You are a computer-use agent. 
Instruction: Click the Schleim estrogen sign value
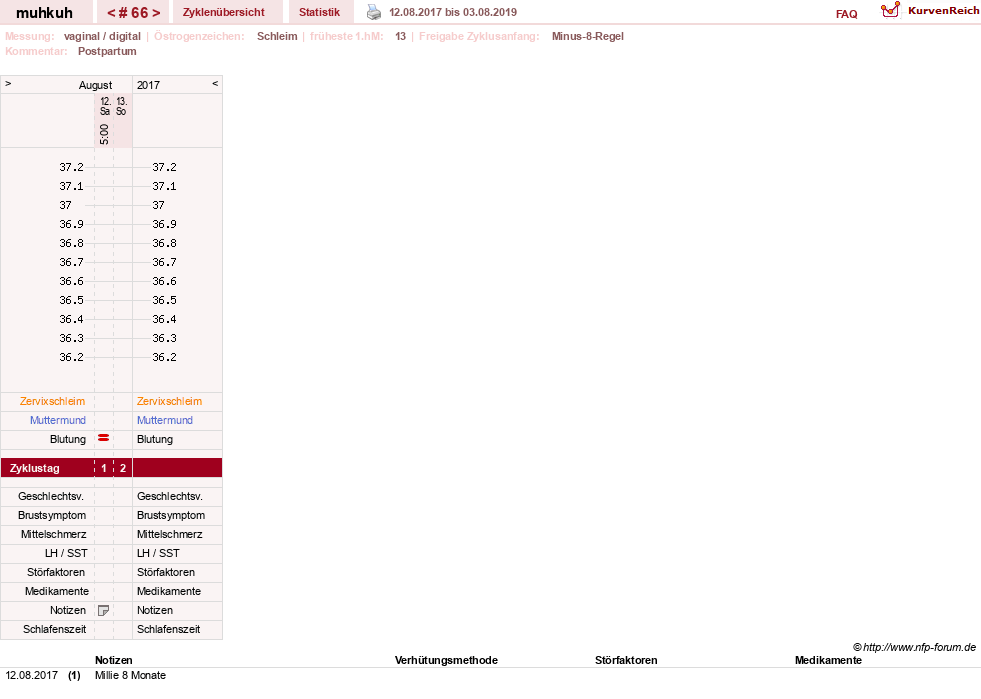click(x=277, y=36)
